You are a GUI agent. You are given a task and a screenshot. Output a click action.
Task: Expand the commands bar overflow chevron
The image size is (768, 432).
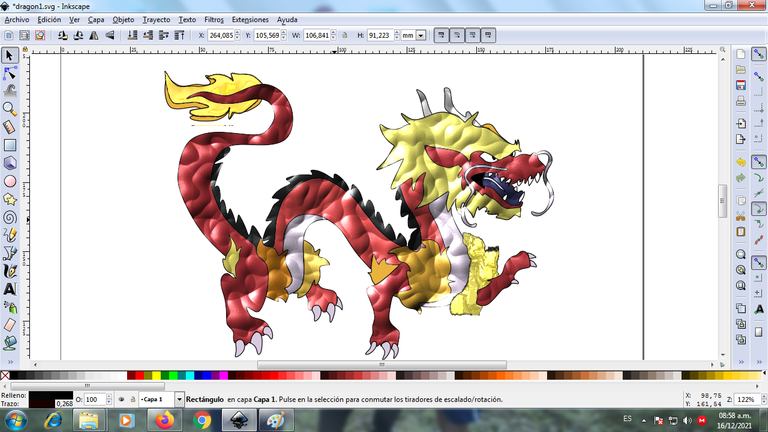click(x=741, y=362)
